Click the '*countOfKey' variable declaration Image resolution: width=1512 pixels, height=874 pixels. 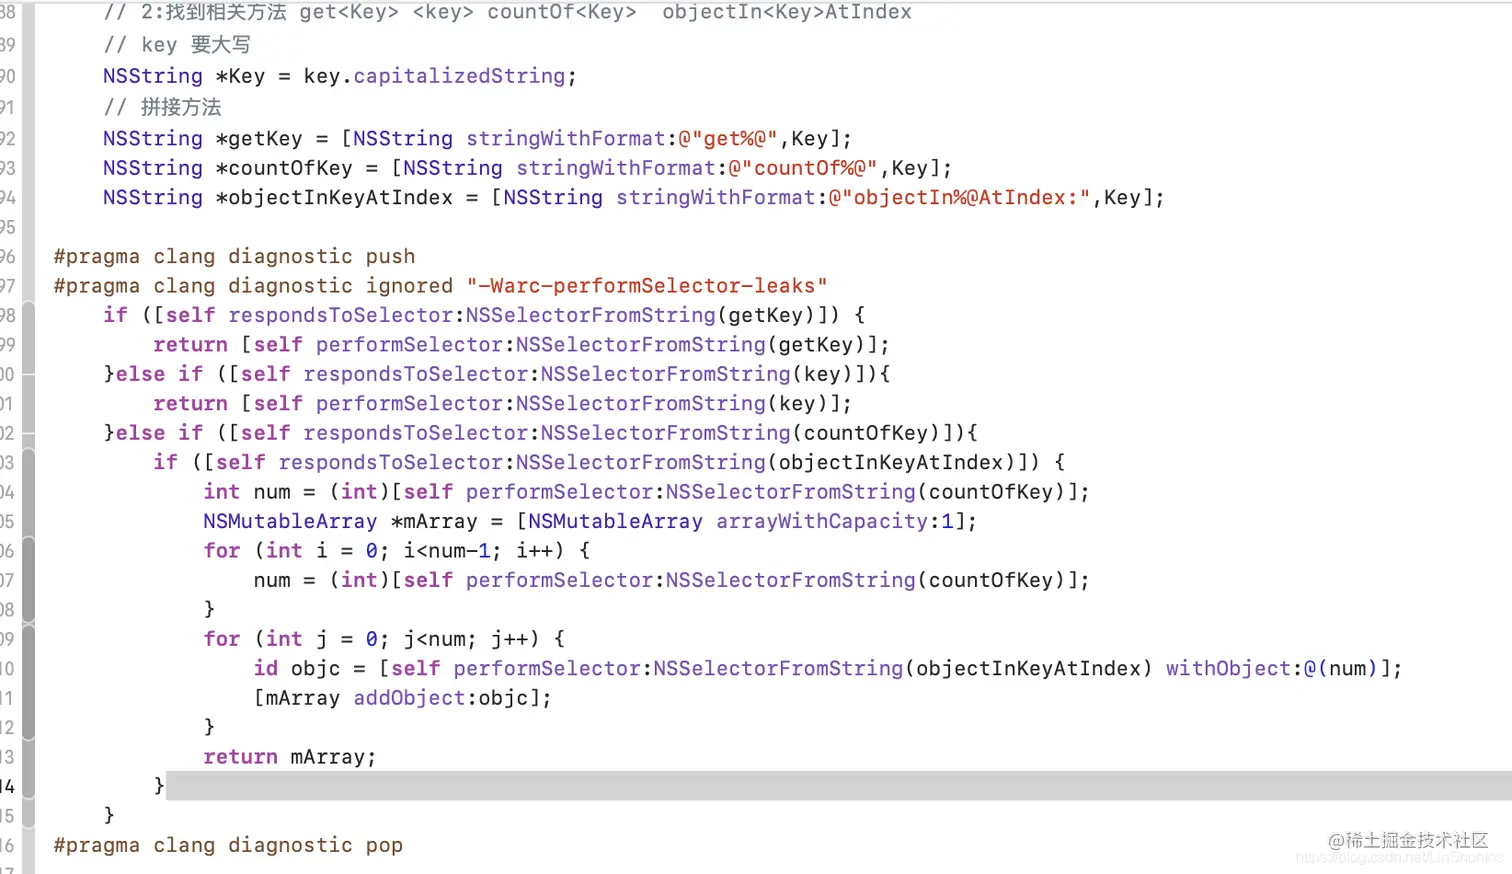pyautogui.click(x=284, y=168)
